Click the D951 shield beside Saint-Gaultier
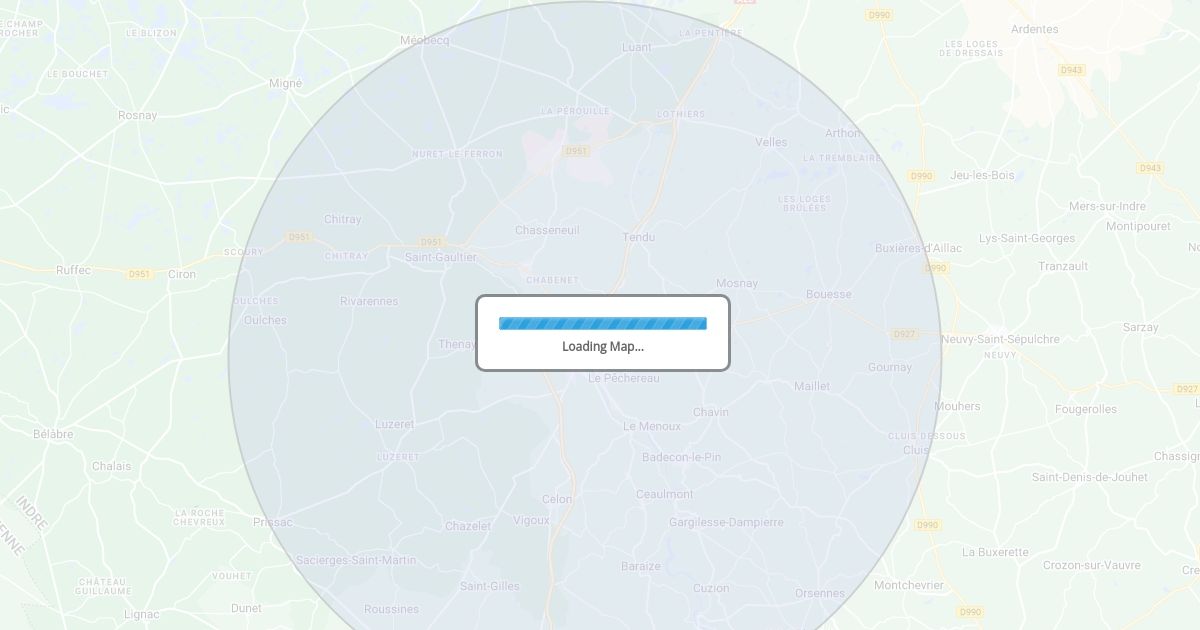The width and height of the screenshot is (1200, 630). [431, 242]
